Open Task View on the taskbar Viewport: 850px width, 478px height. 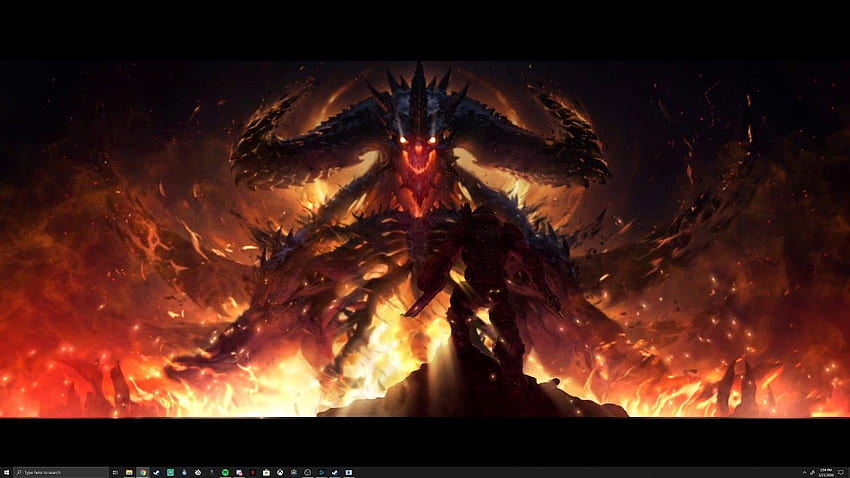tap(115, 473)
